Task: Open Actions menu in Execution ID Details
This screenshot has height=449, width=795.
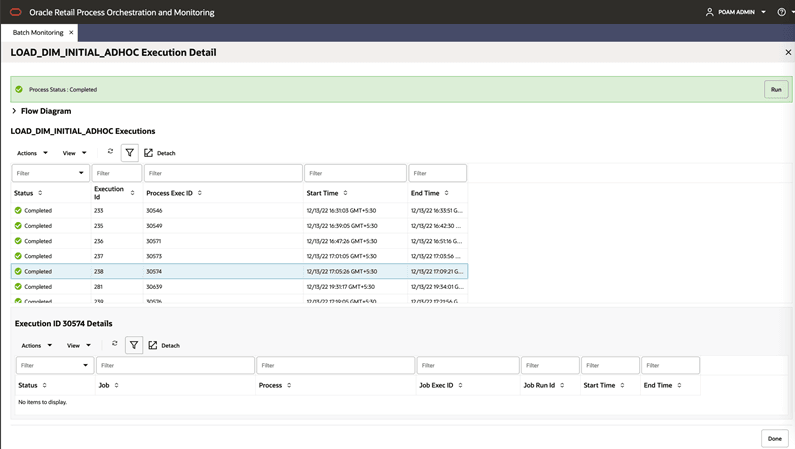Action: [x=37, y=346]
